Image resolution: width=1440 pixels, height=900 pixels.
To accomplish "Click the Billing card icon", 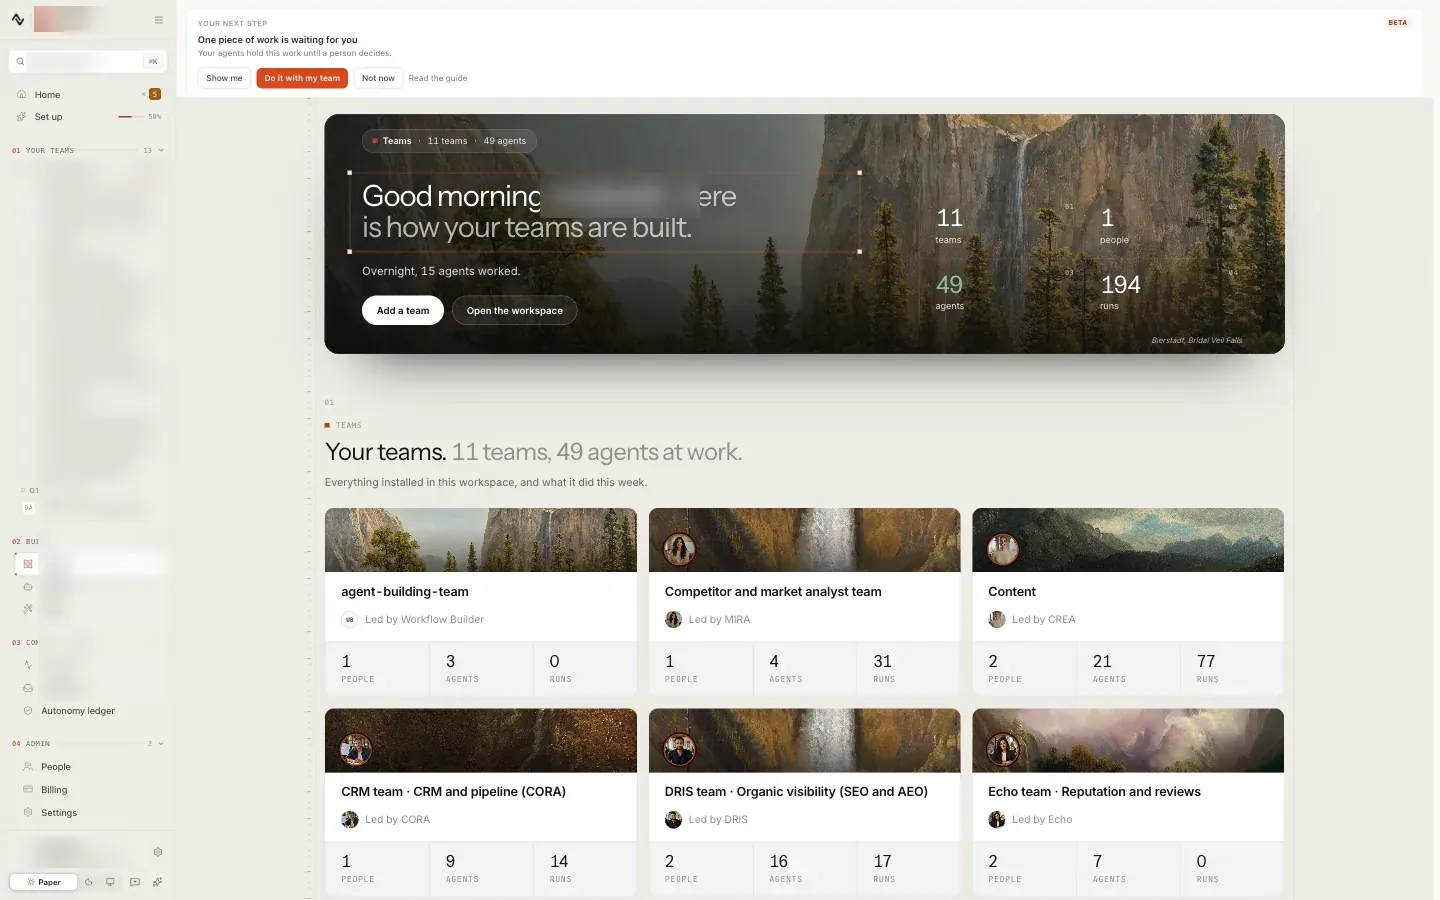I will [28, 790].
